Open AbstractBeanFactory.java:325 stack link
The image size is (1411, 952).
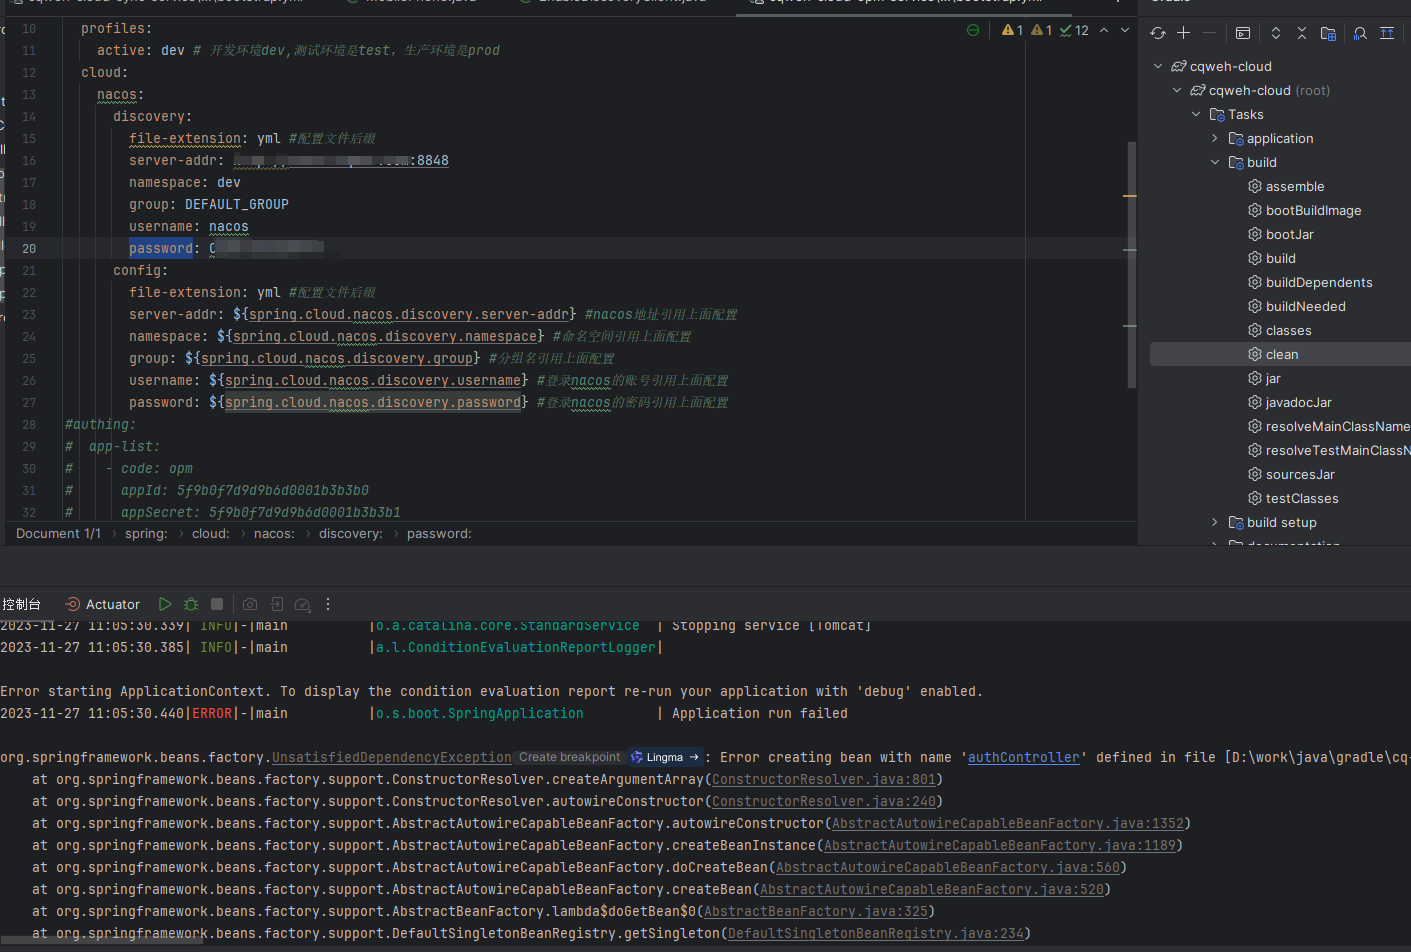816,911
